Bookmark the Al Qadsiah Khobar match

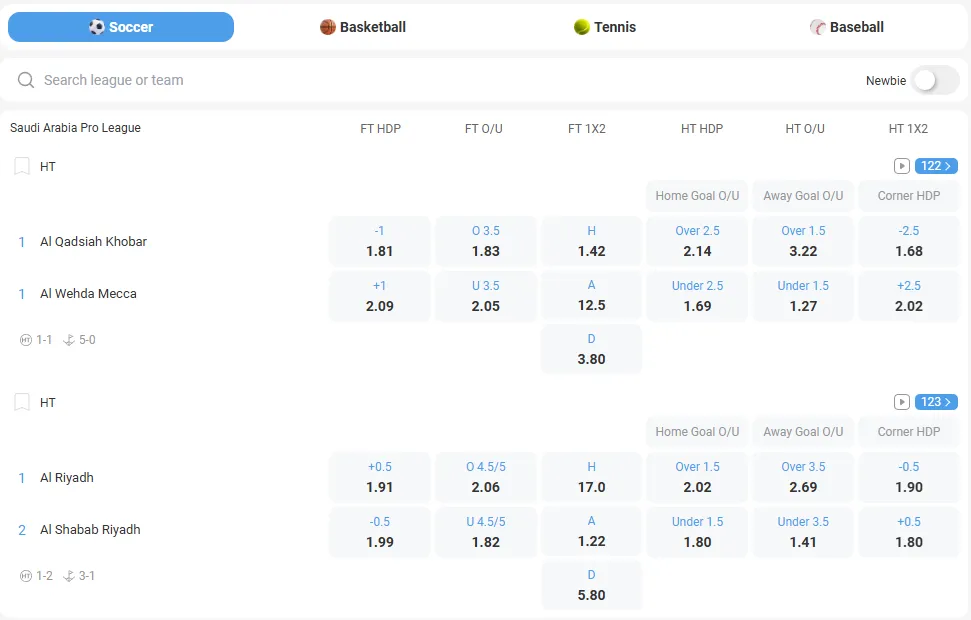click(x=22, y=167)
